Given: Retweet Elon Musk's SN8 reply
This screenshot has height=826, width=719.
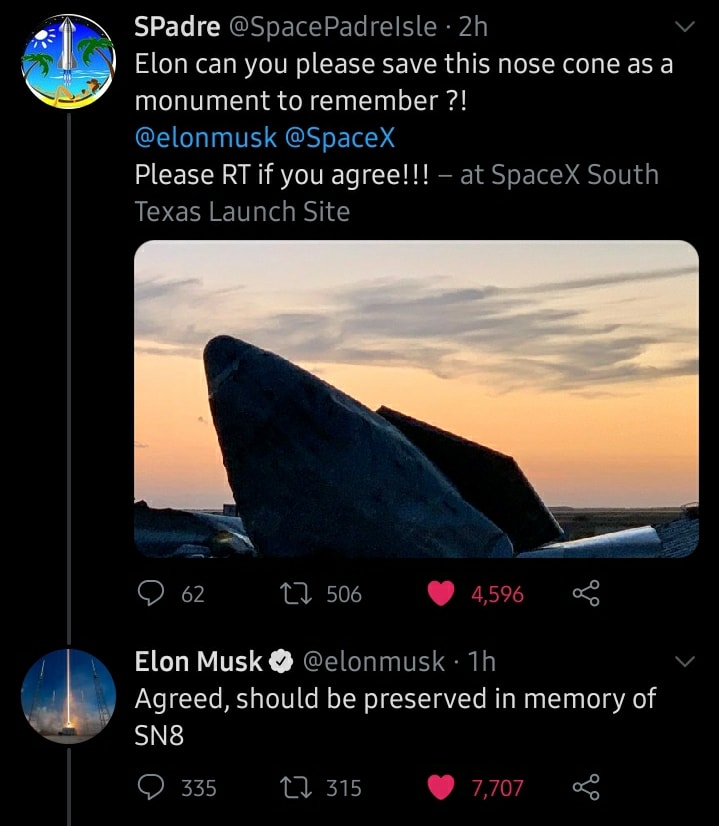Looking at the screenshot, I should pyautogui.click(x=297, y=788).
